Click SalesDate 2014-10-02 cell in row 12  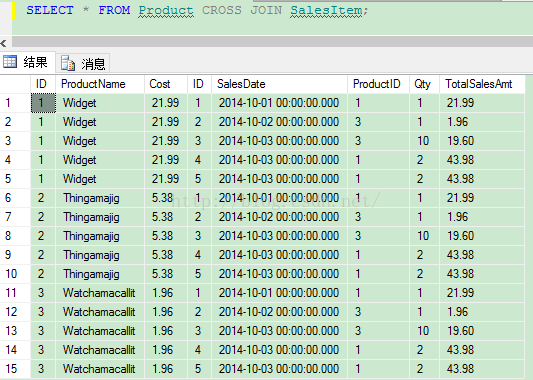(279, 312)
